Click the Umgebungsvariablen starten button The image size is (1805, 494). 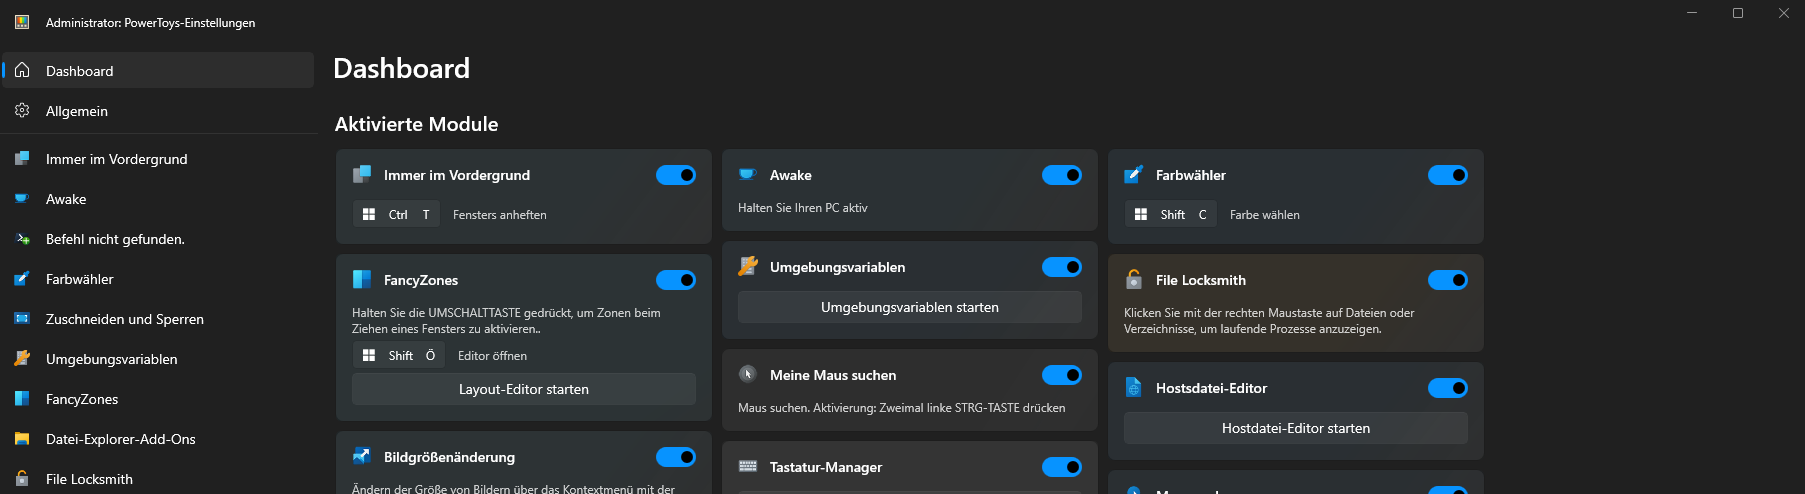[x=910, y=307]
